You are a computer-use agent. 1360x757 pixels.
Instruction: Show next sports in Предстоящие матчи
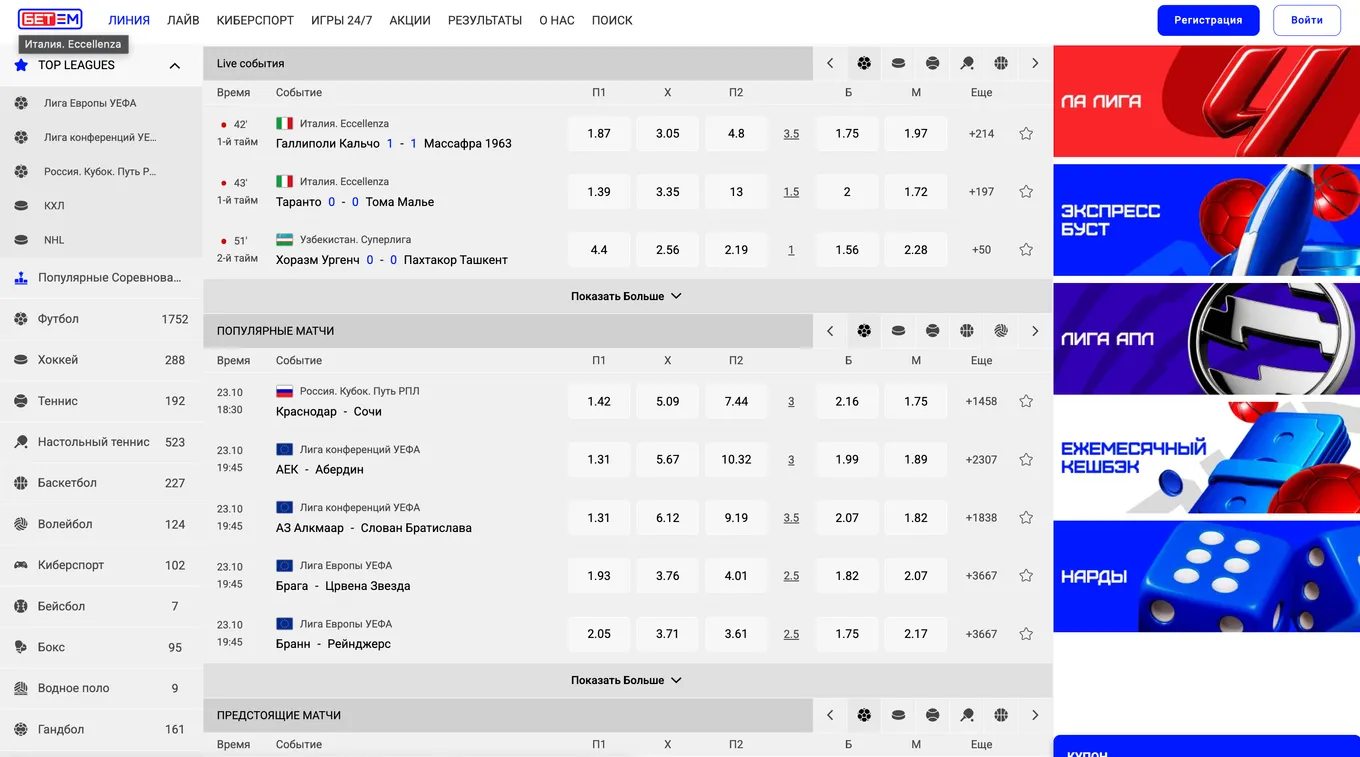click(x=1035, y=715)
